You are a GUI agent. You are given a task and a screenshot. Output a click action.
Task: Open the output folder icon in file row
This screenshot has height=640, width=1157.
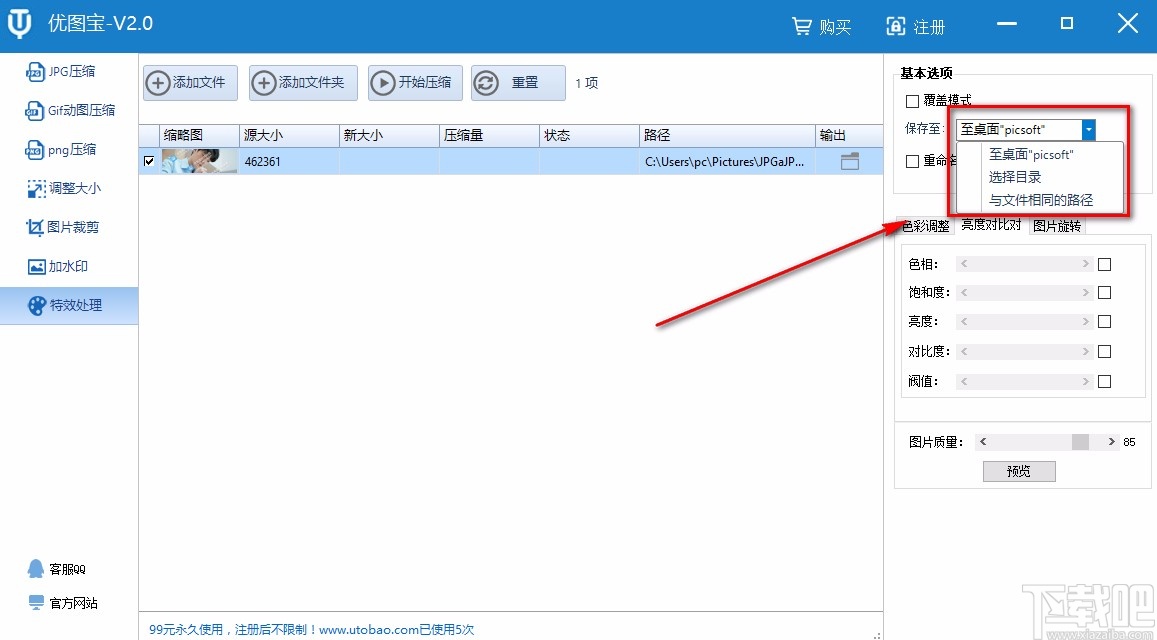pyautogui.click(x=849, y=162)
